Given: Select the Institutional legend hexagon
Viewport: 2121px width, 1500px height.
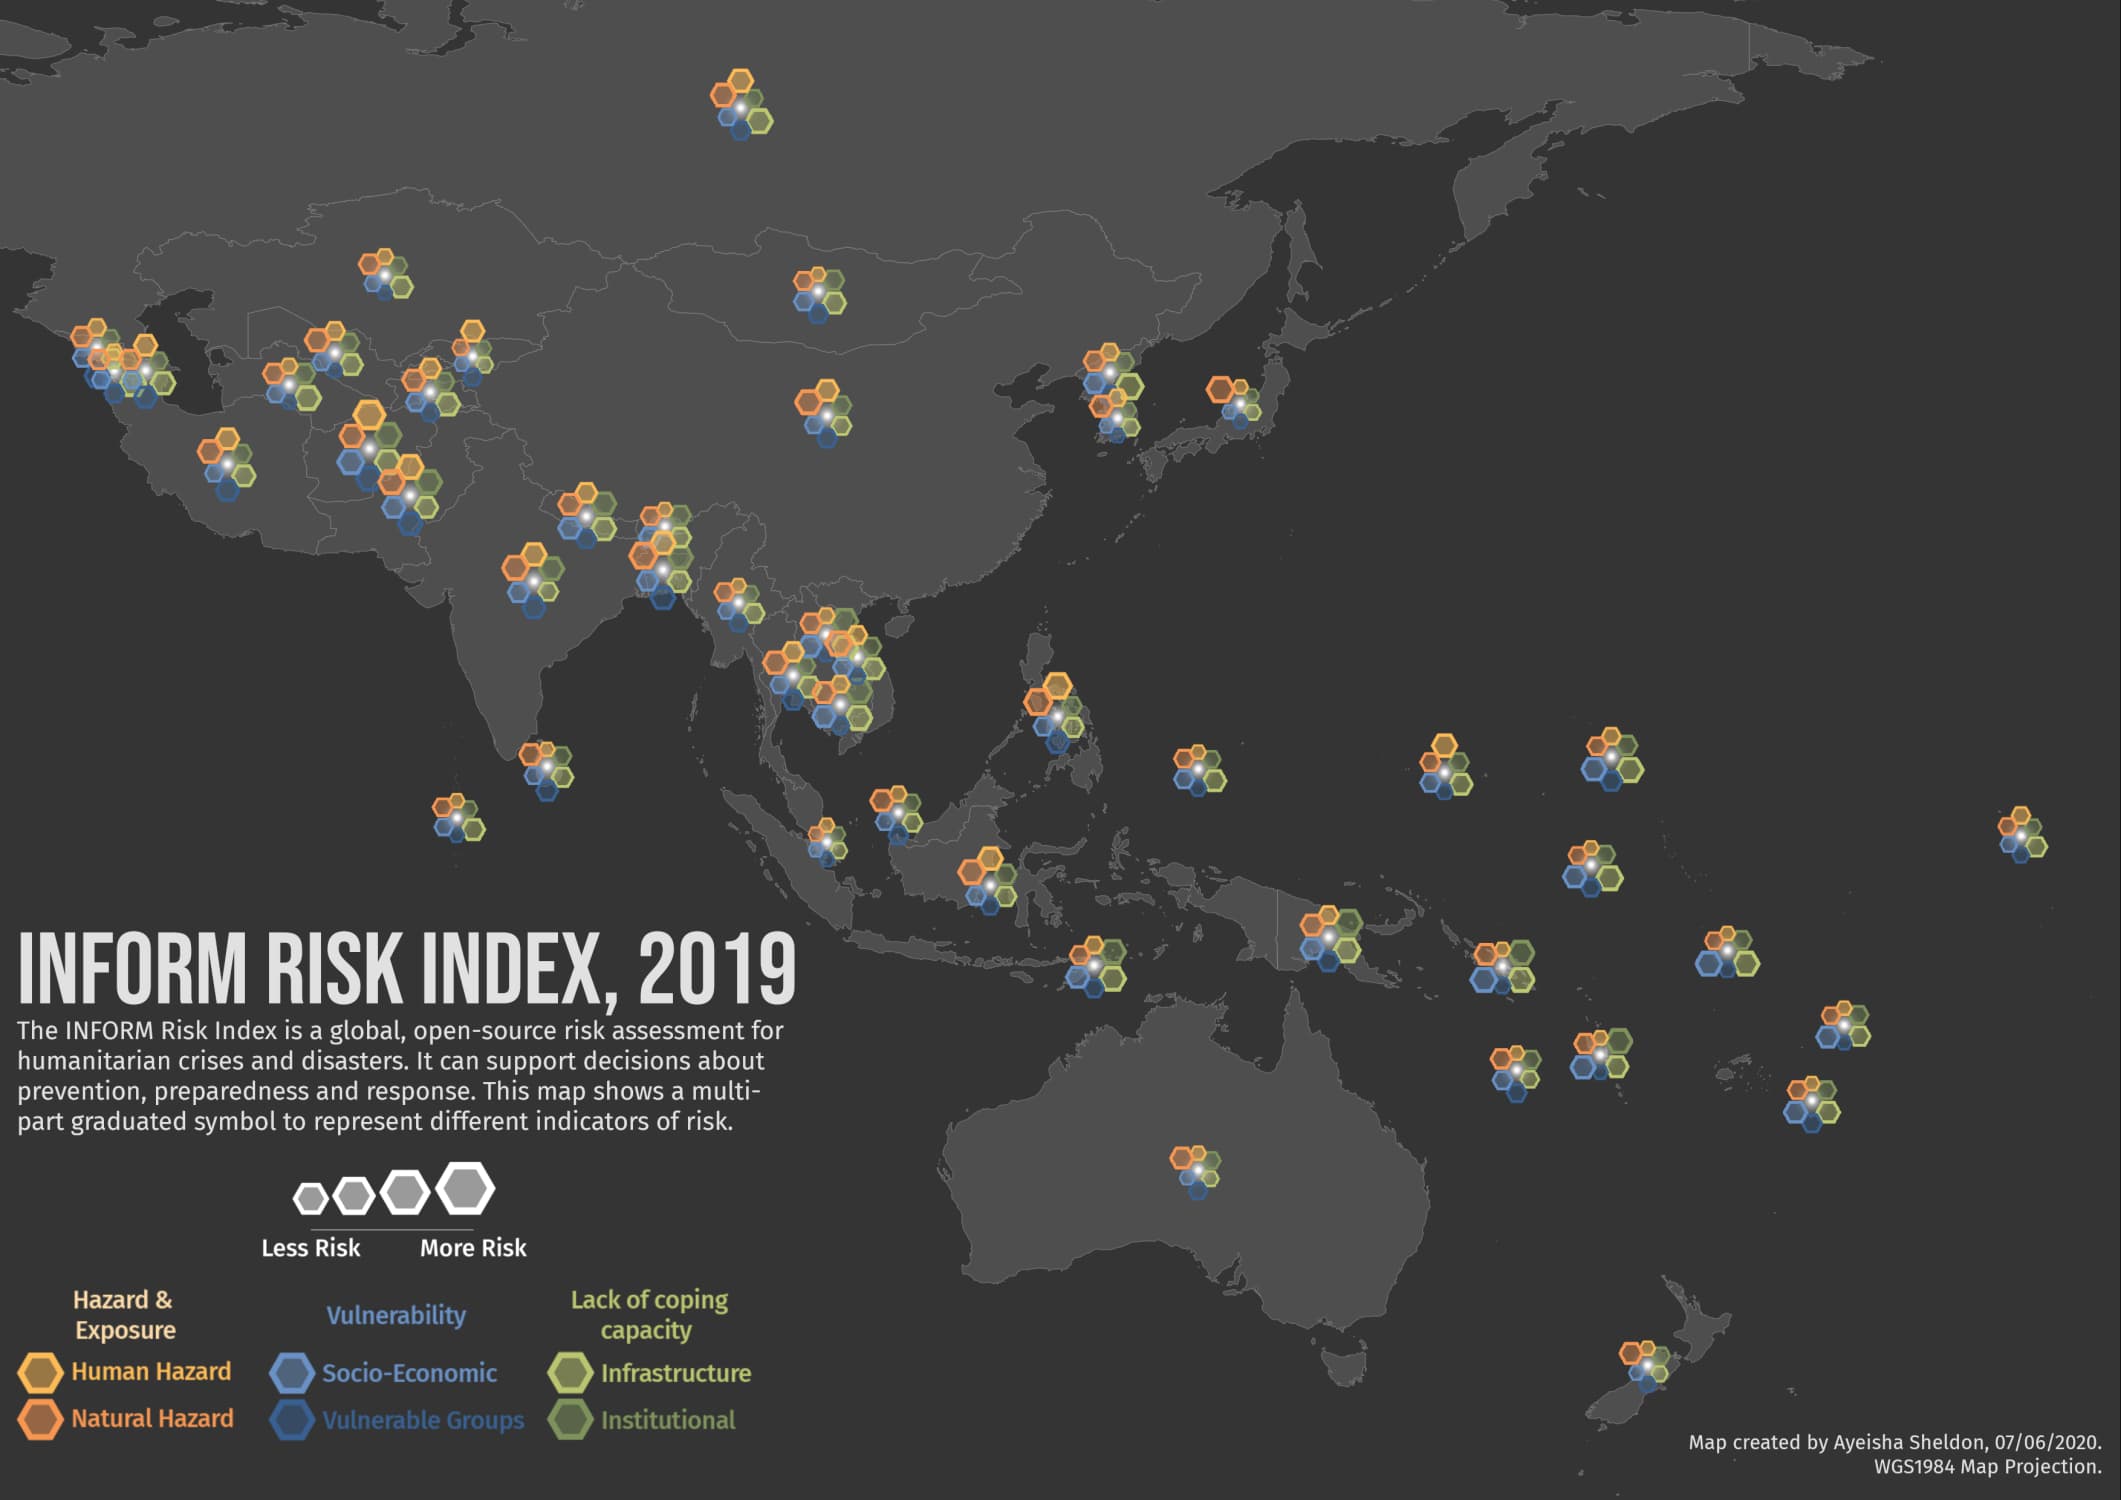Looking at the screenshot, I should (571, 1420).
